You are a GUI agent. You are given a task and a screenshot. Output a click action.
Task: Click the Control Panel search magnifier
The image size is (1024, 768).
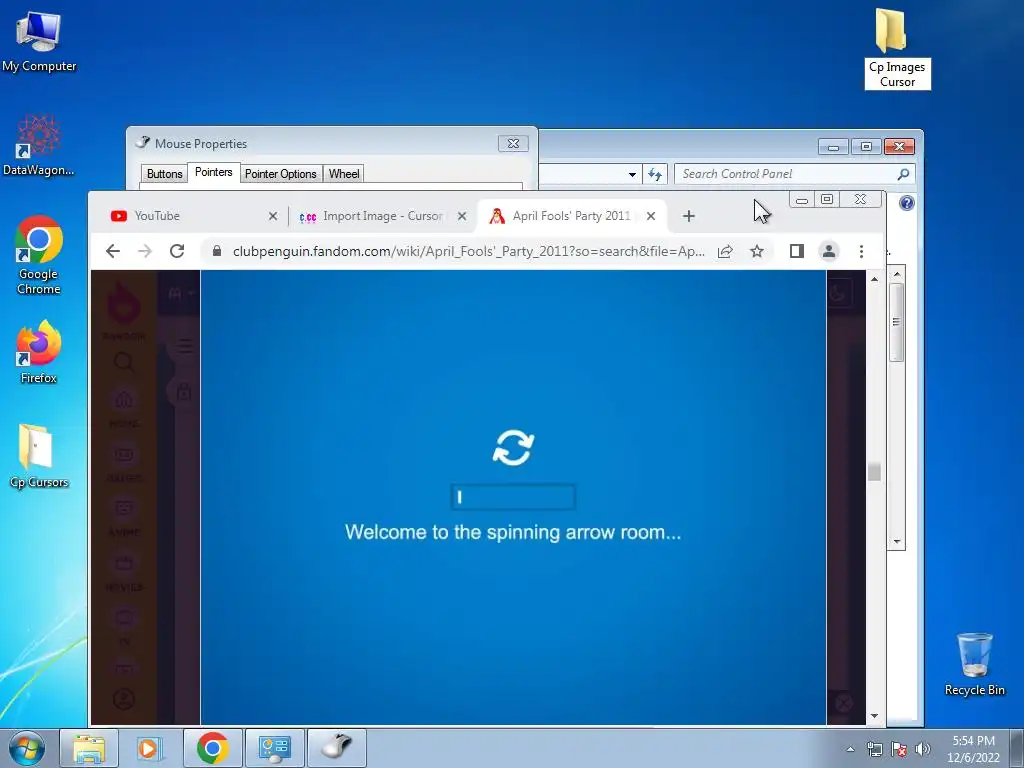pos(903,174)
